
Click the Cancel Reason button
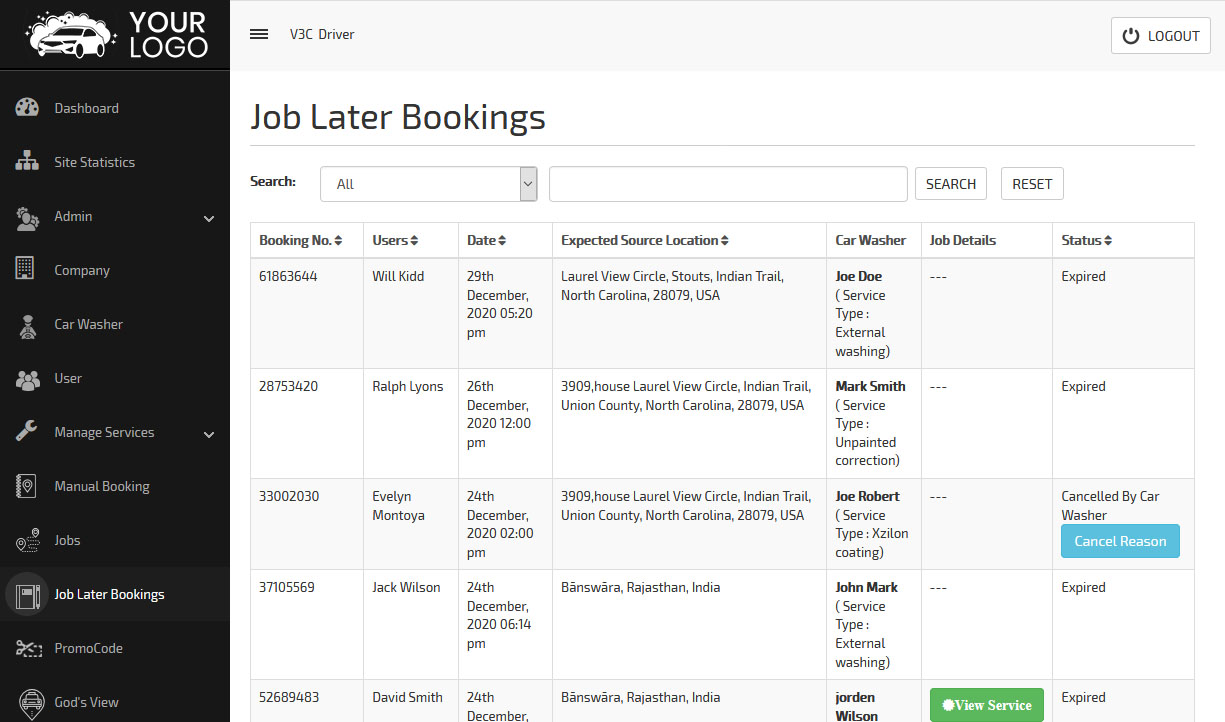point(1120,541)
